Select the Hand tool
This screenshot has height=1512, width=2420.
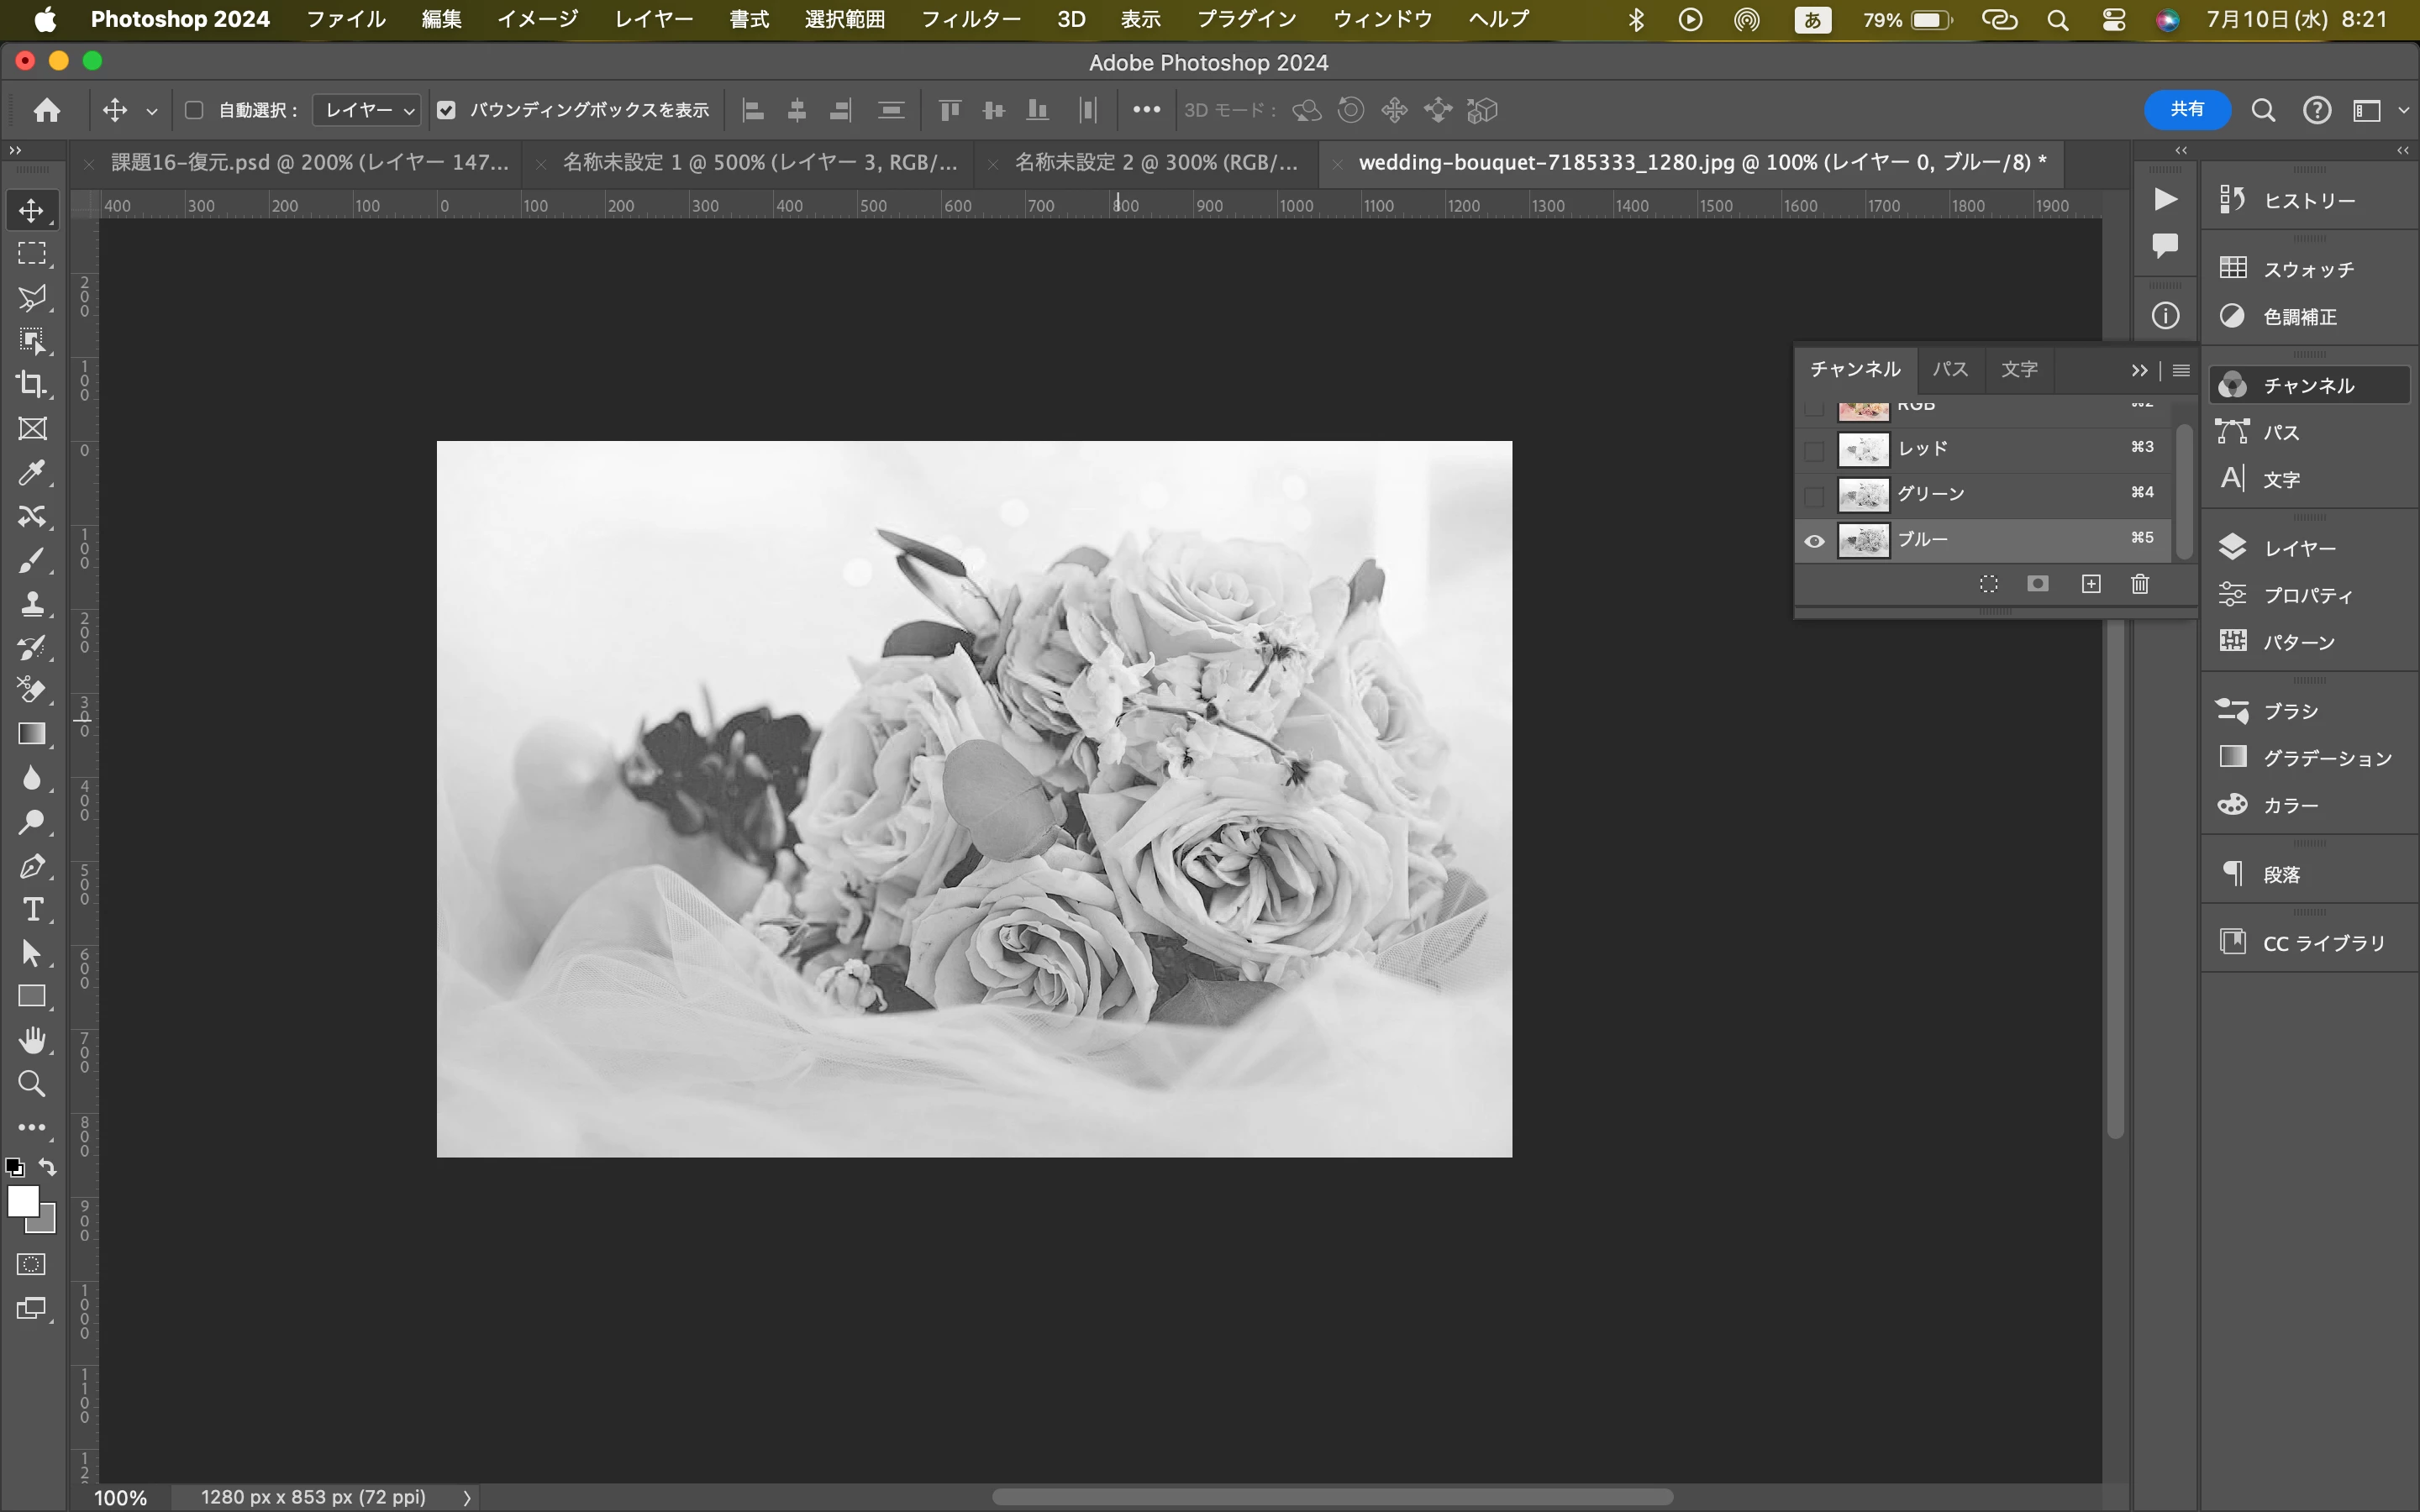pyautogui.click(x=32, y=1041)
